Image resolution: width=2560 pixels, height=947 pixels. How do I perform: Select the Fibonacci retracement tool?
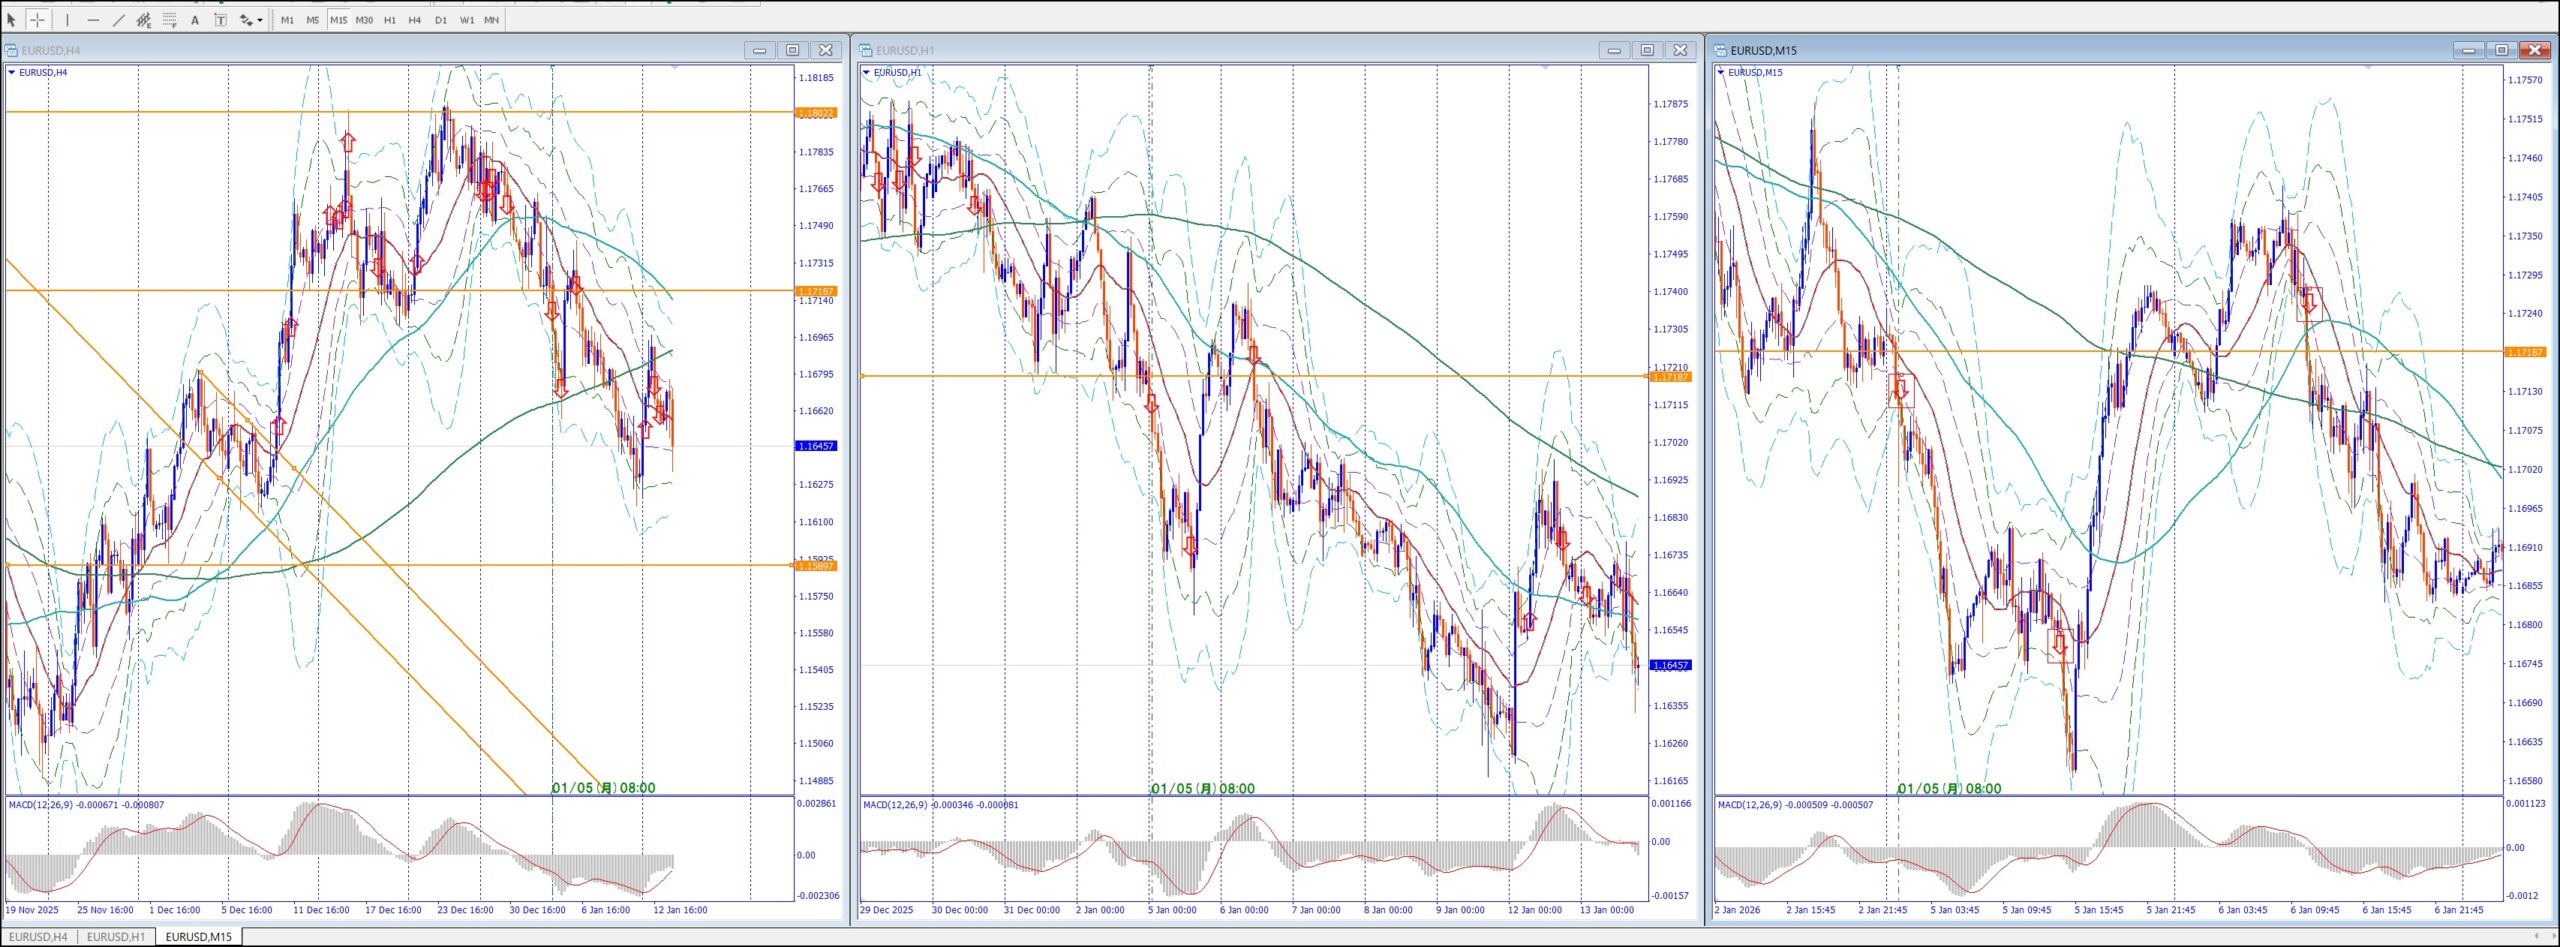click(x=169, y=20)
